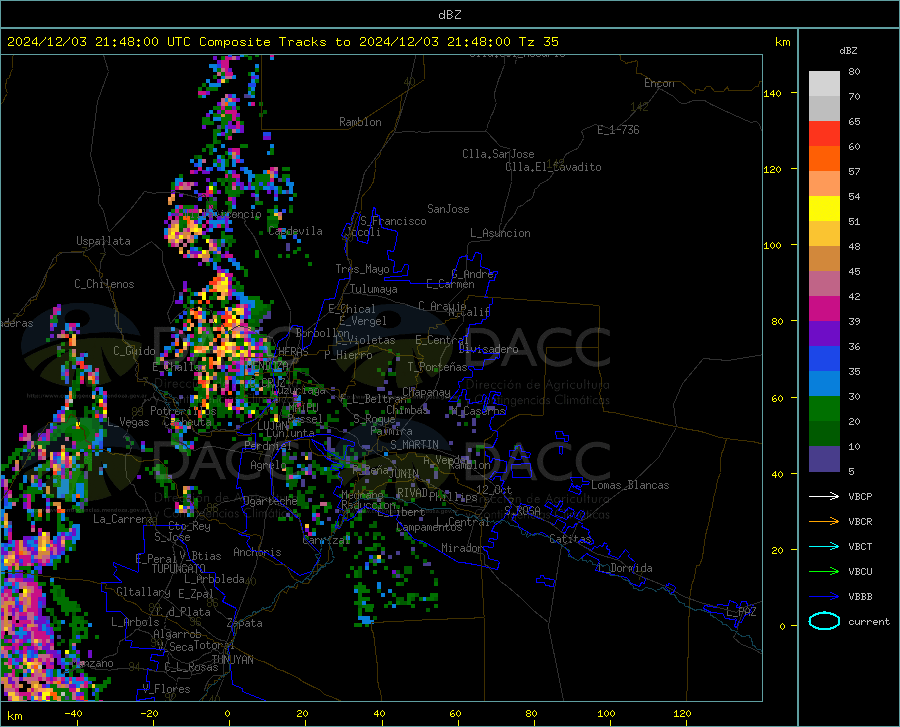Click the 'La_Carrera' map label
This screenshot has height=727, width=900.
tap(123, 519)
